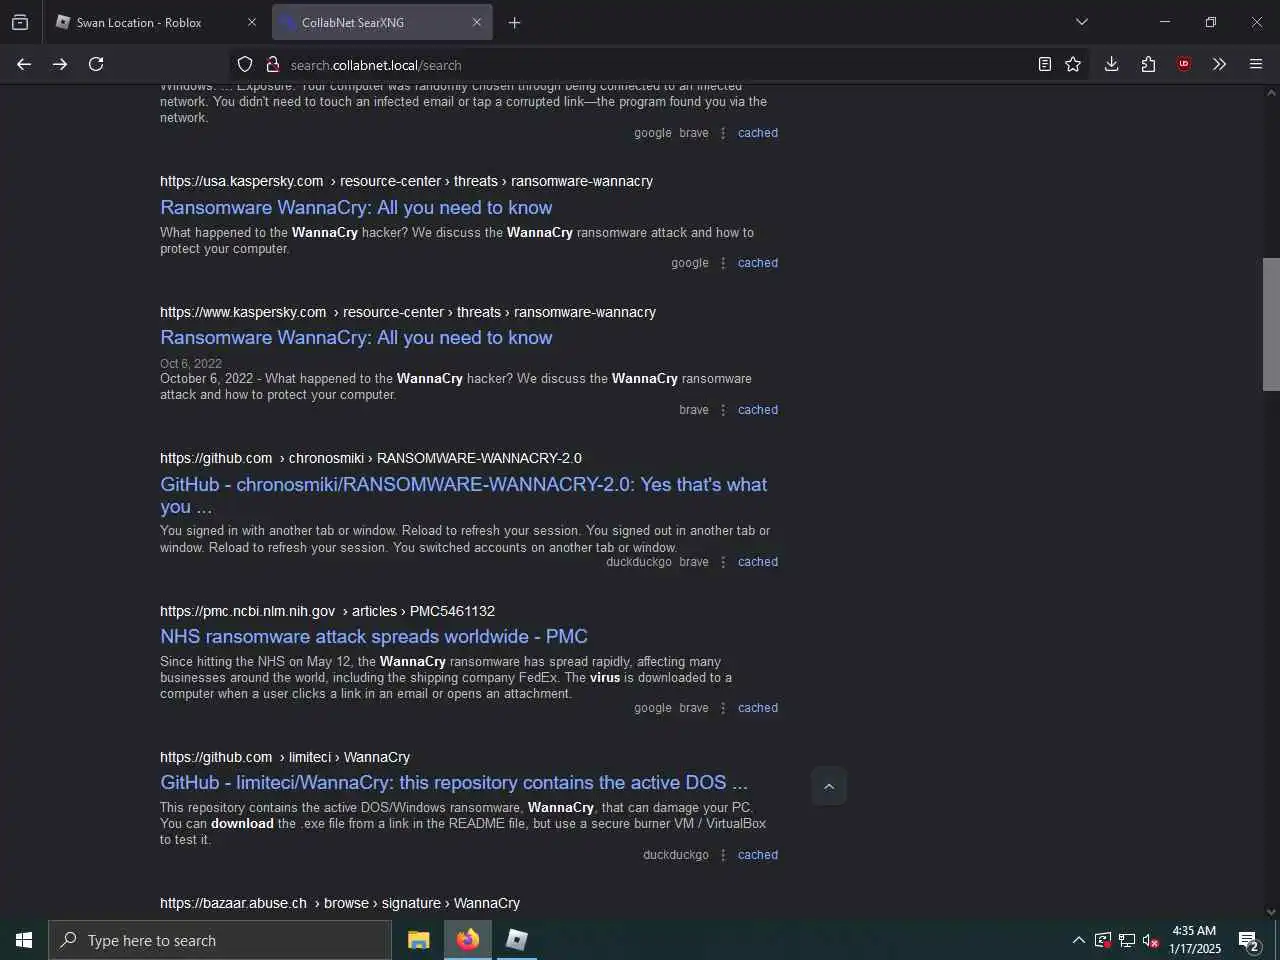Open the muted volume tray icon

[x=1151, y=940]
